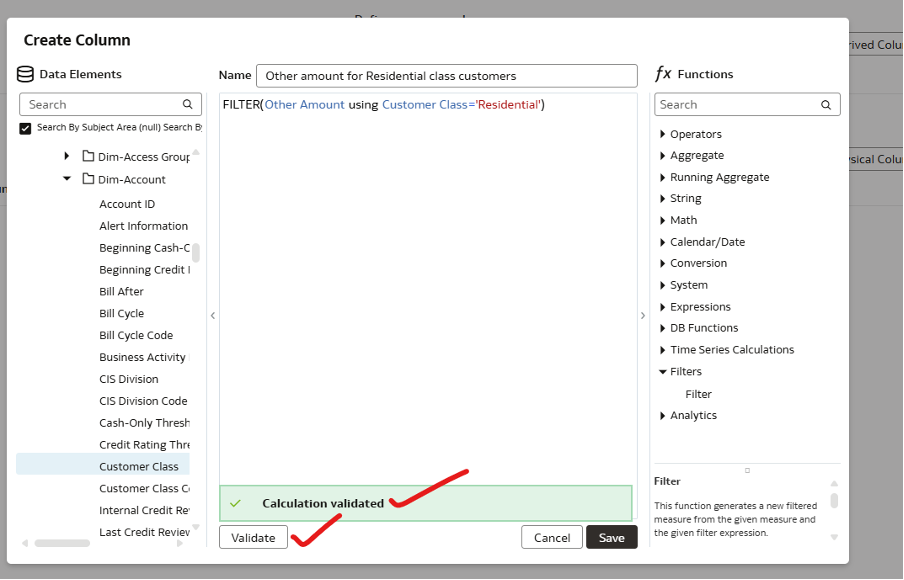Select the Customer Class data element
The image size is (904, 580).
(139, 467)
